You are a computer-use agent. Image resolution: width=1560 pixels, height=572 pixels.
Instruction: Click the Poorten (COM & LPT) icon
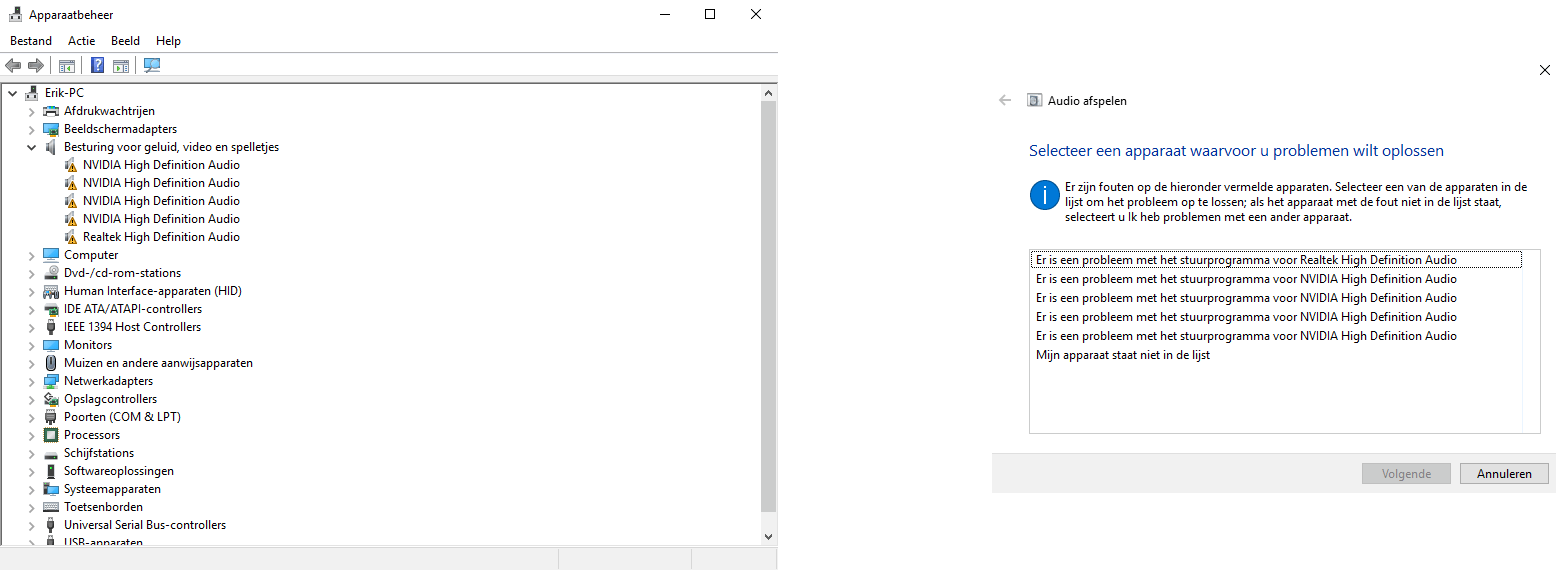(51, 417)
